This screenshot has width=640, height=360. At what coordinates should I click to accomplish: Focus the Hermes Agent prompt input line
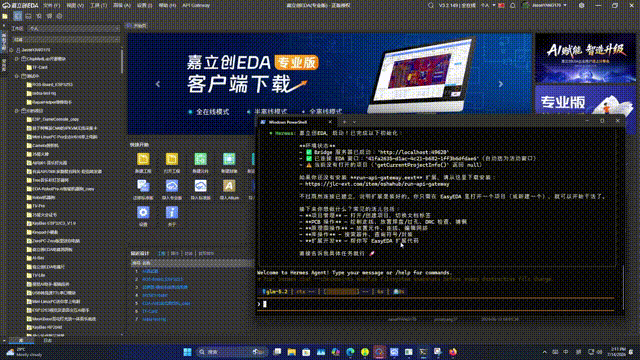(x=436, y=304)
